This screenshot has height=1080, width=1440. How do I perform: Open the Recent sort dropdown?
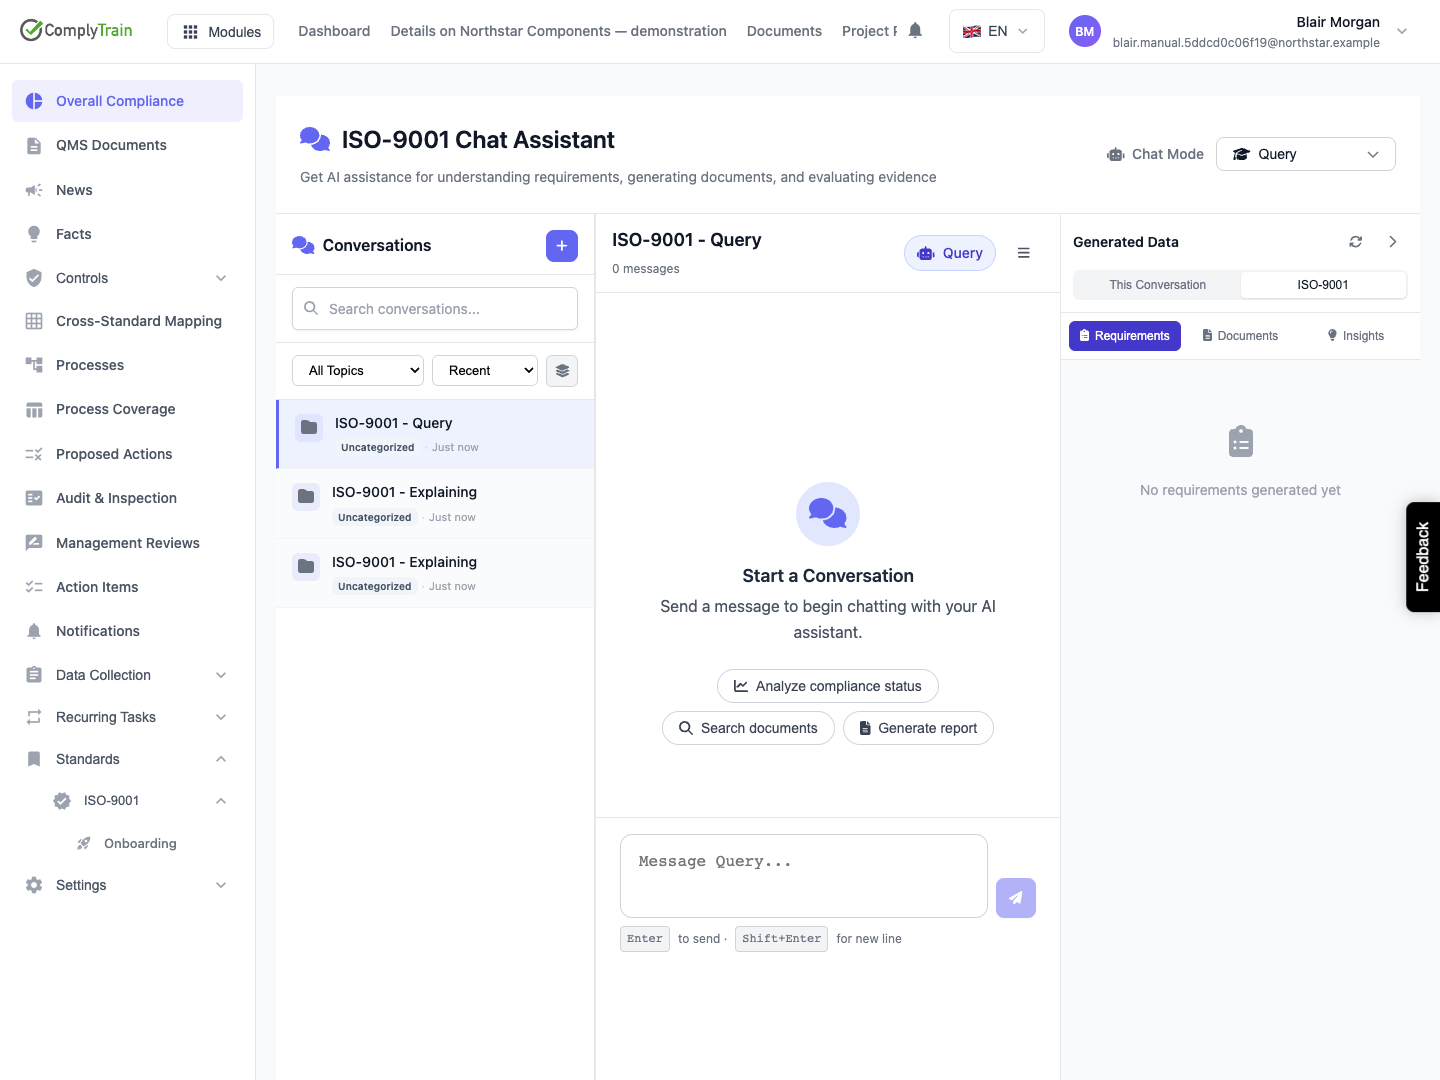(x=485, y=371)
